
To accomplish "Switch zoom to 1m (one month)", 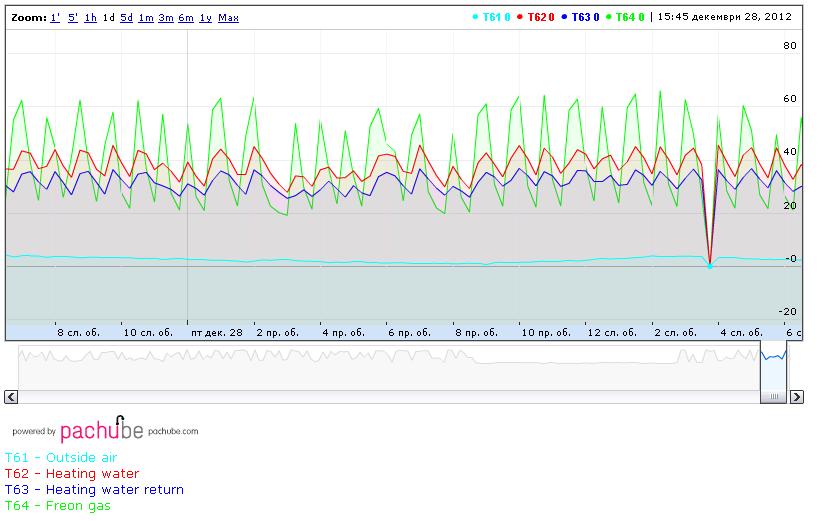I will [146, 18].
